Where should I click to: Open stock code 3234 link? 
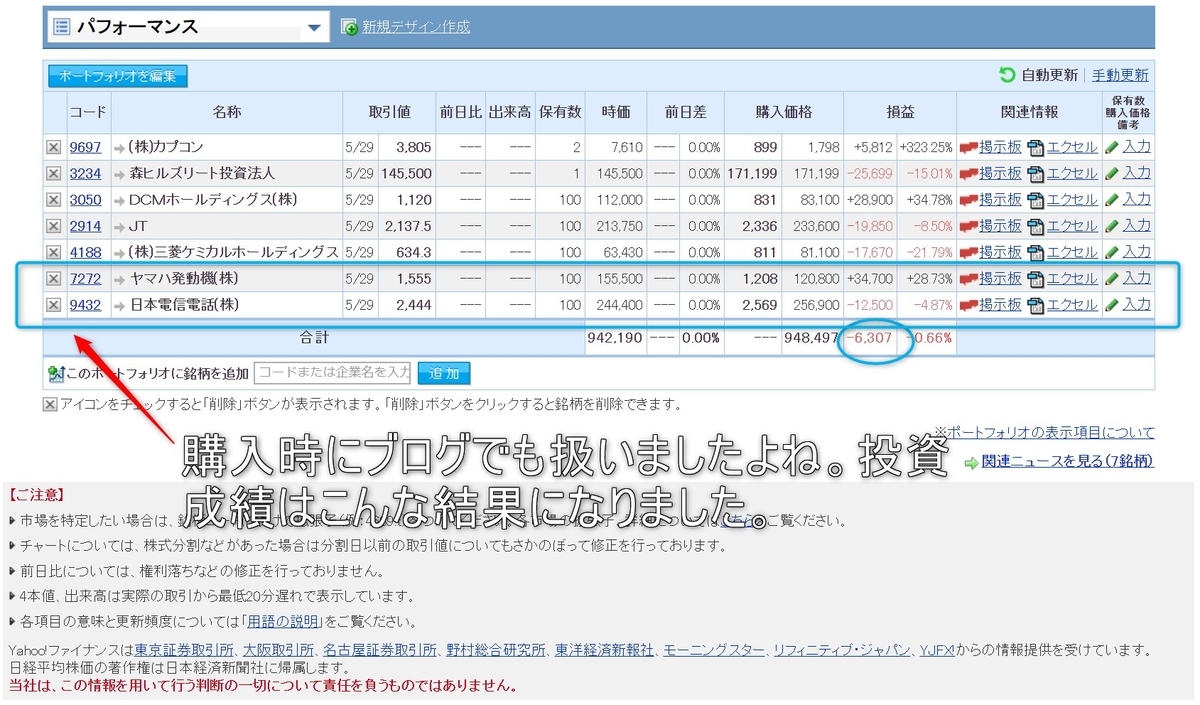coord(86,173)
